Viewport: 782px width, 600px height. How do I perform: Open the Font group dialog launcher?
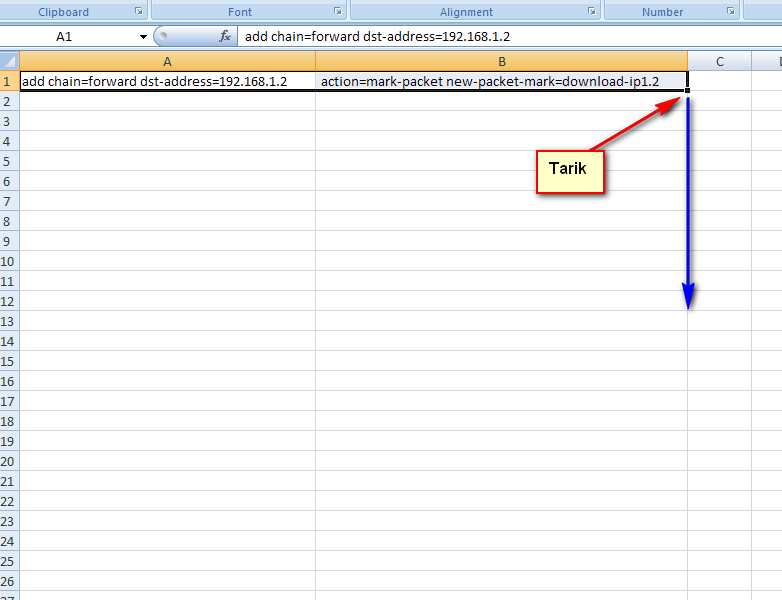pyautogui.click(x=338, y=11)
